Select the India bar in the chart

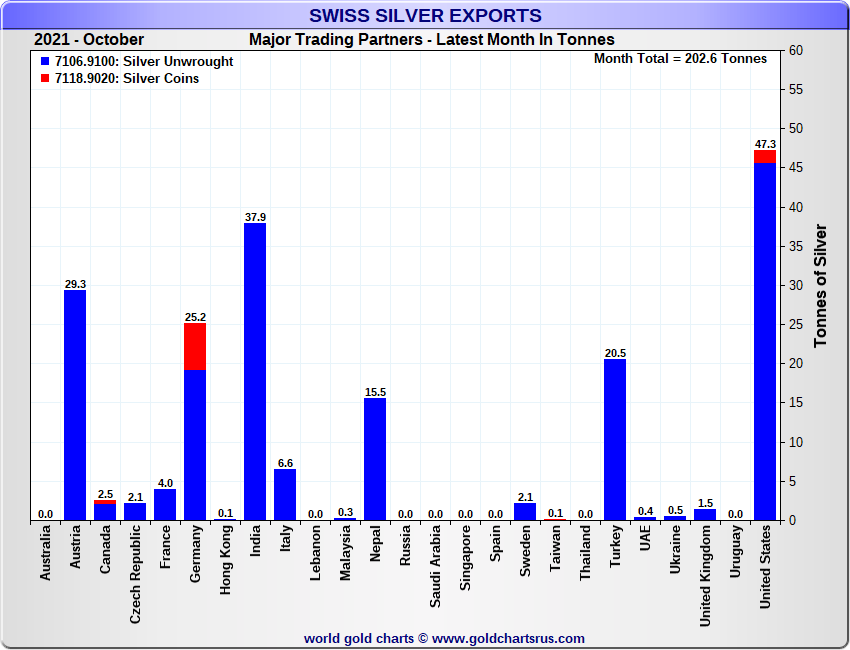coord(255,370)
